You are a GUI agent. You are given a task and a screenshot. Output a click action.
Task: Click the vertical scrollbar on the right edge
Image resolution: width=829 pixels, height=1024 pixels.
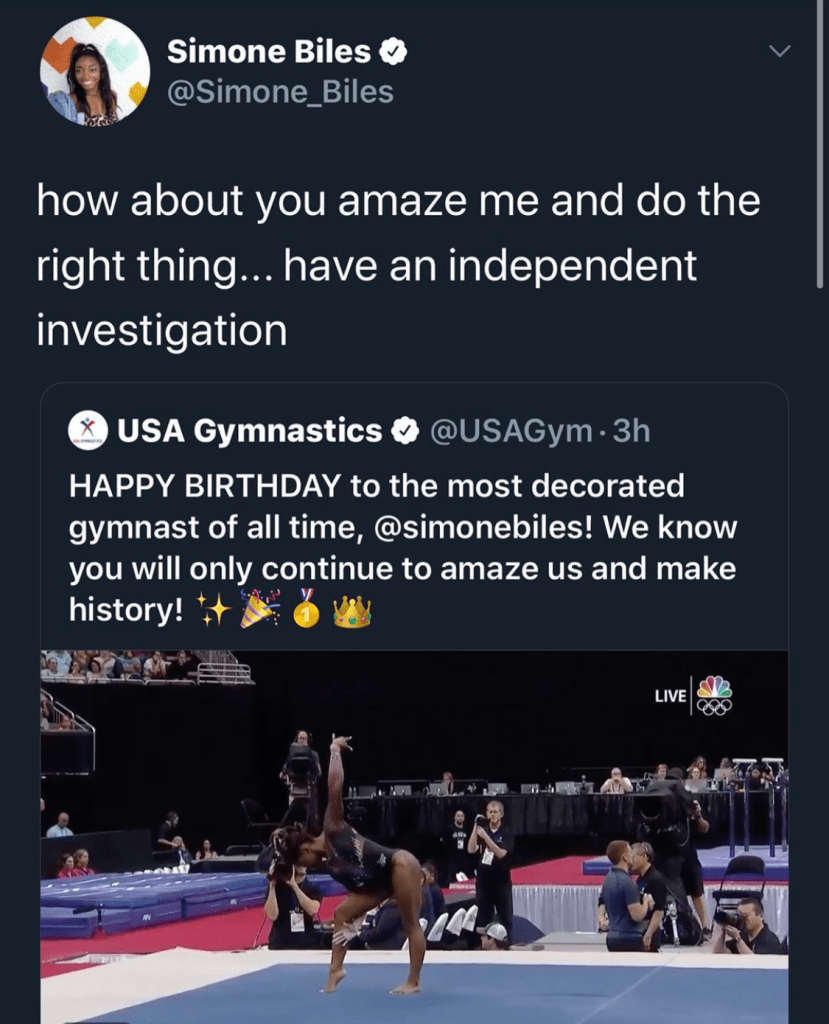tap(820, 140)
